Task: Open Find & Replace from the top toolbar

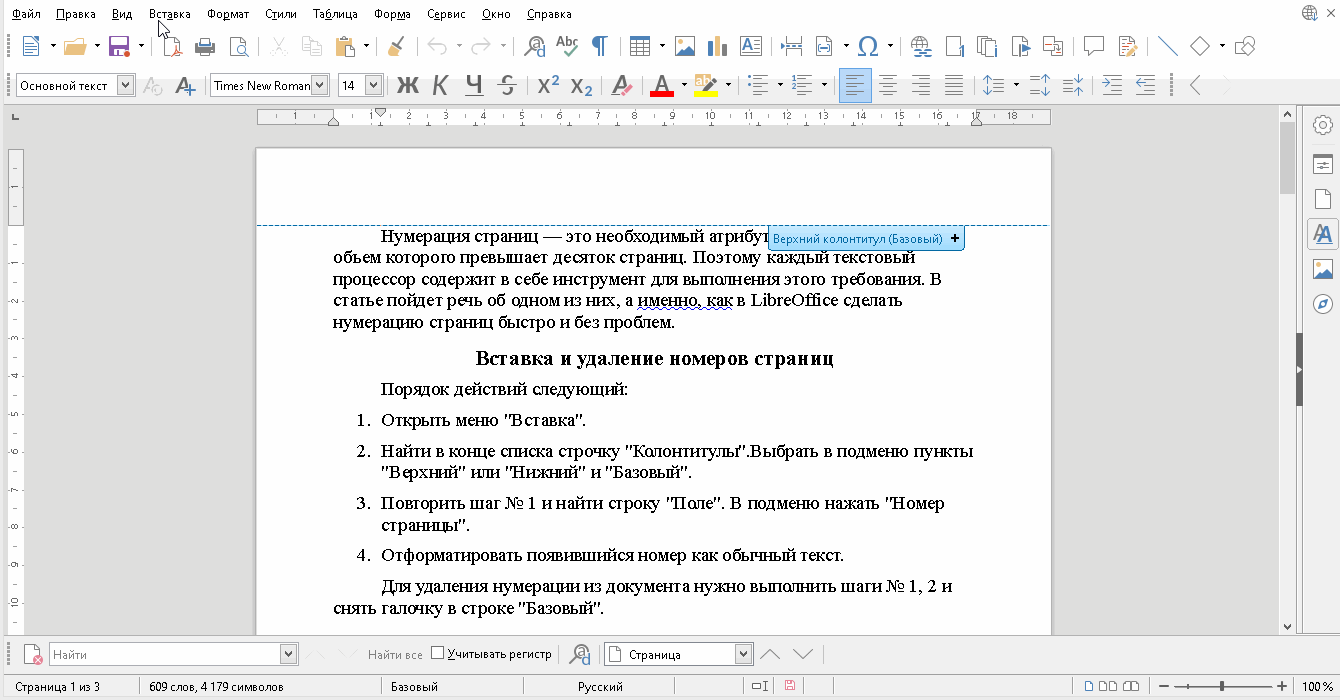Action: pos(536,46)
